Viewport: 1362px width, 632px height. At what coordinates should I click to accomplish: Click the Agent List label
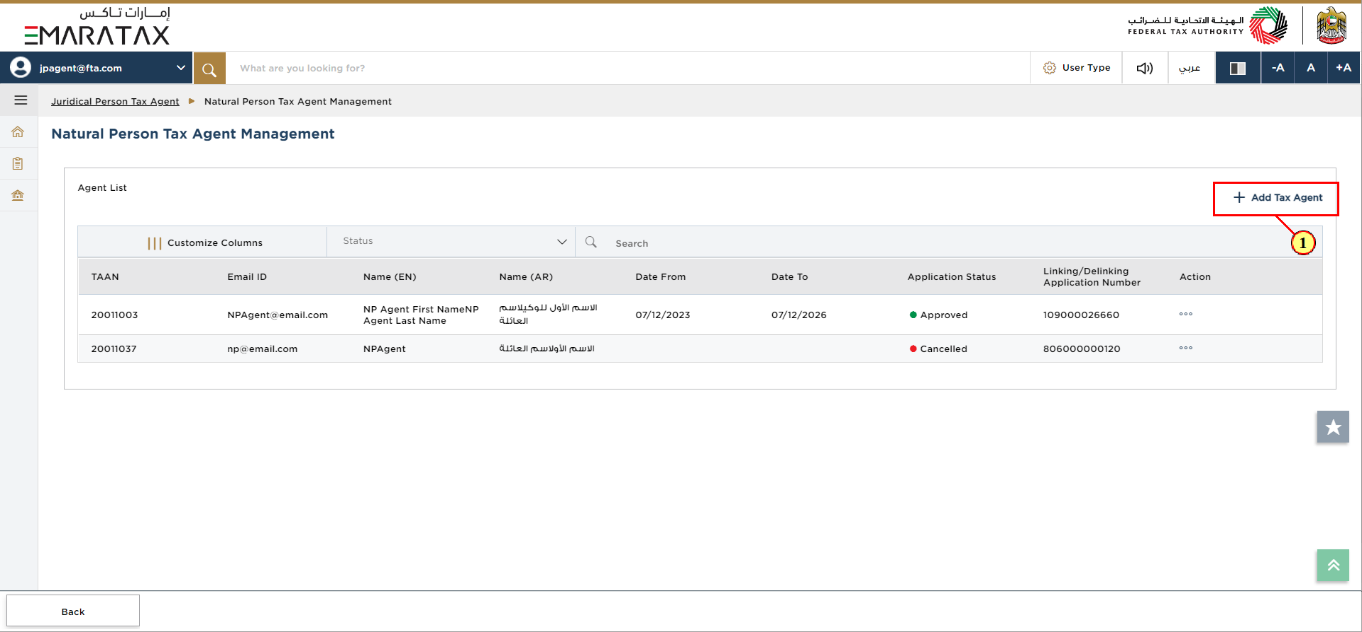(102, 188)
